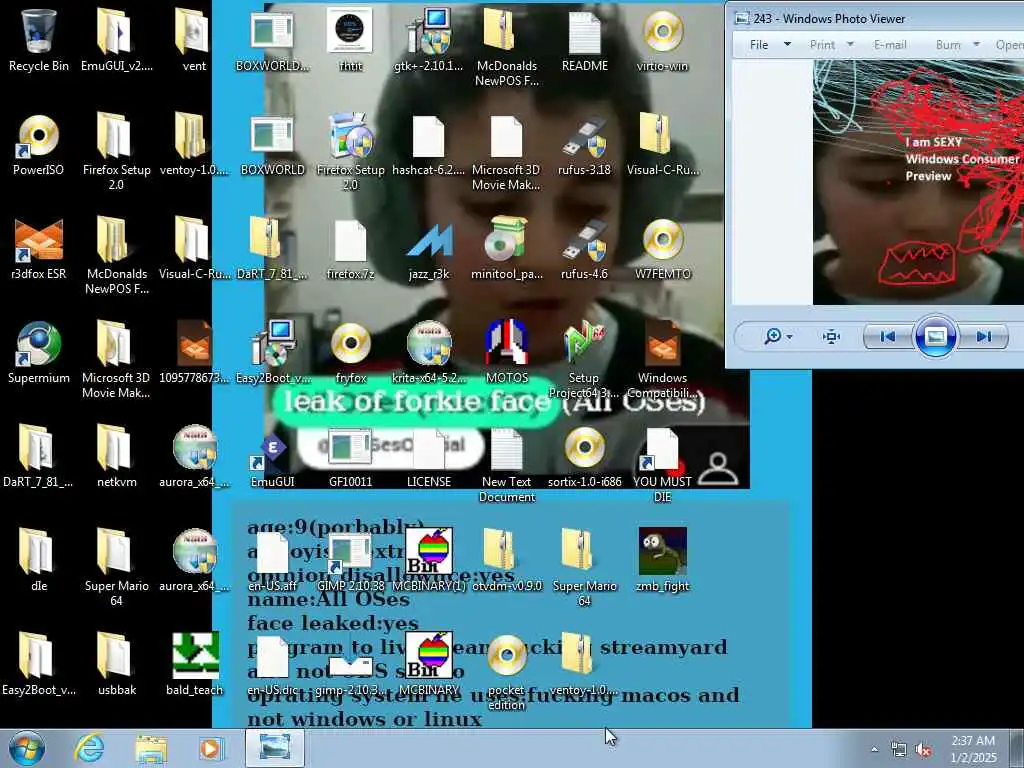The image size is (1024, 768).
Task: Open the Windows Compatibili... icon
Action: [662, 359]
